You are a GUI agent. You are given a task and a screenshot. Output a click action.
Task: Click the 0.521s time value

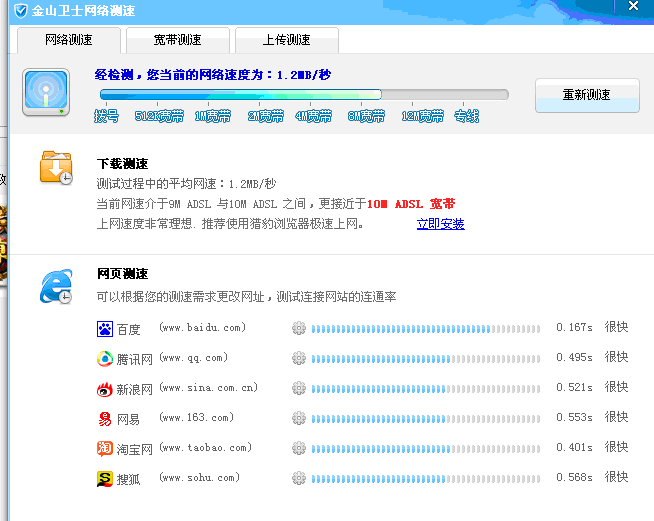tap(574, 388)
